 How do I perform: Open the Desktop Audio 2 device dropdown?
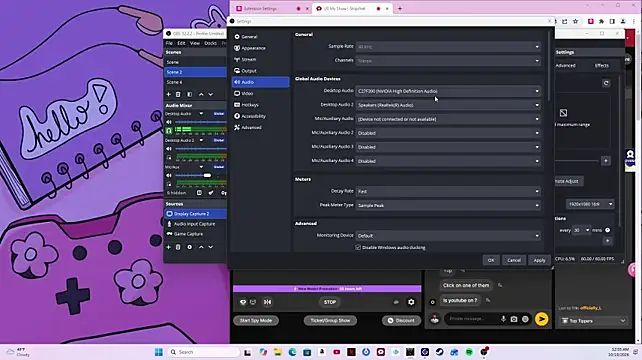(448, 105)
